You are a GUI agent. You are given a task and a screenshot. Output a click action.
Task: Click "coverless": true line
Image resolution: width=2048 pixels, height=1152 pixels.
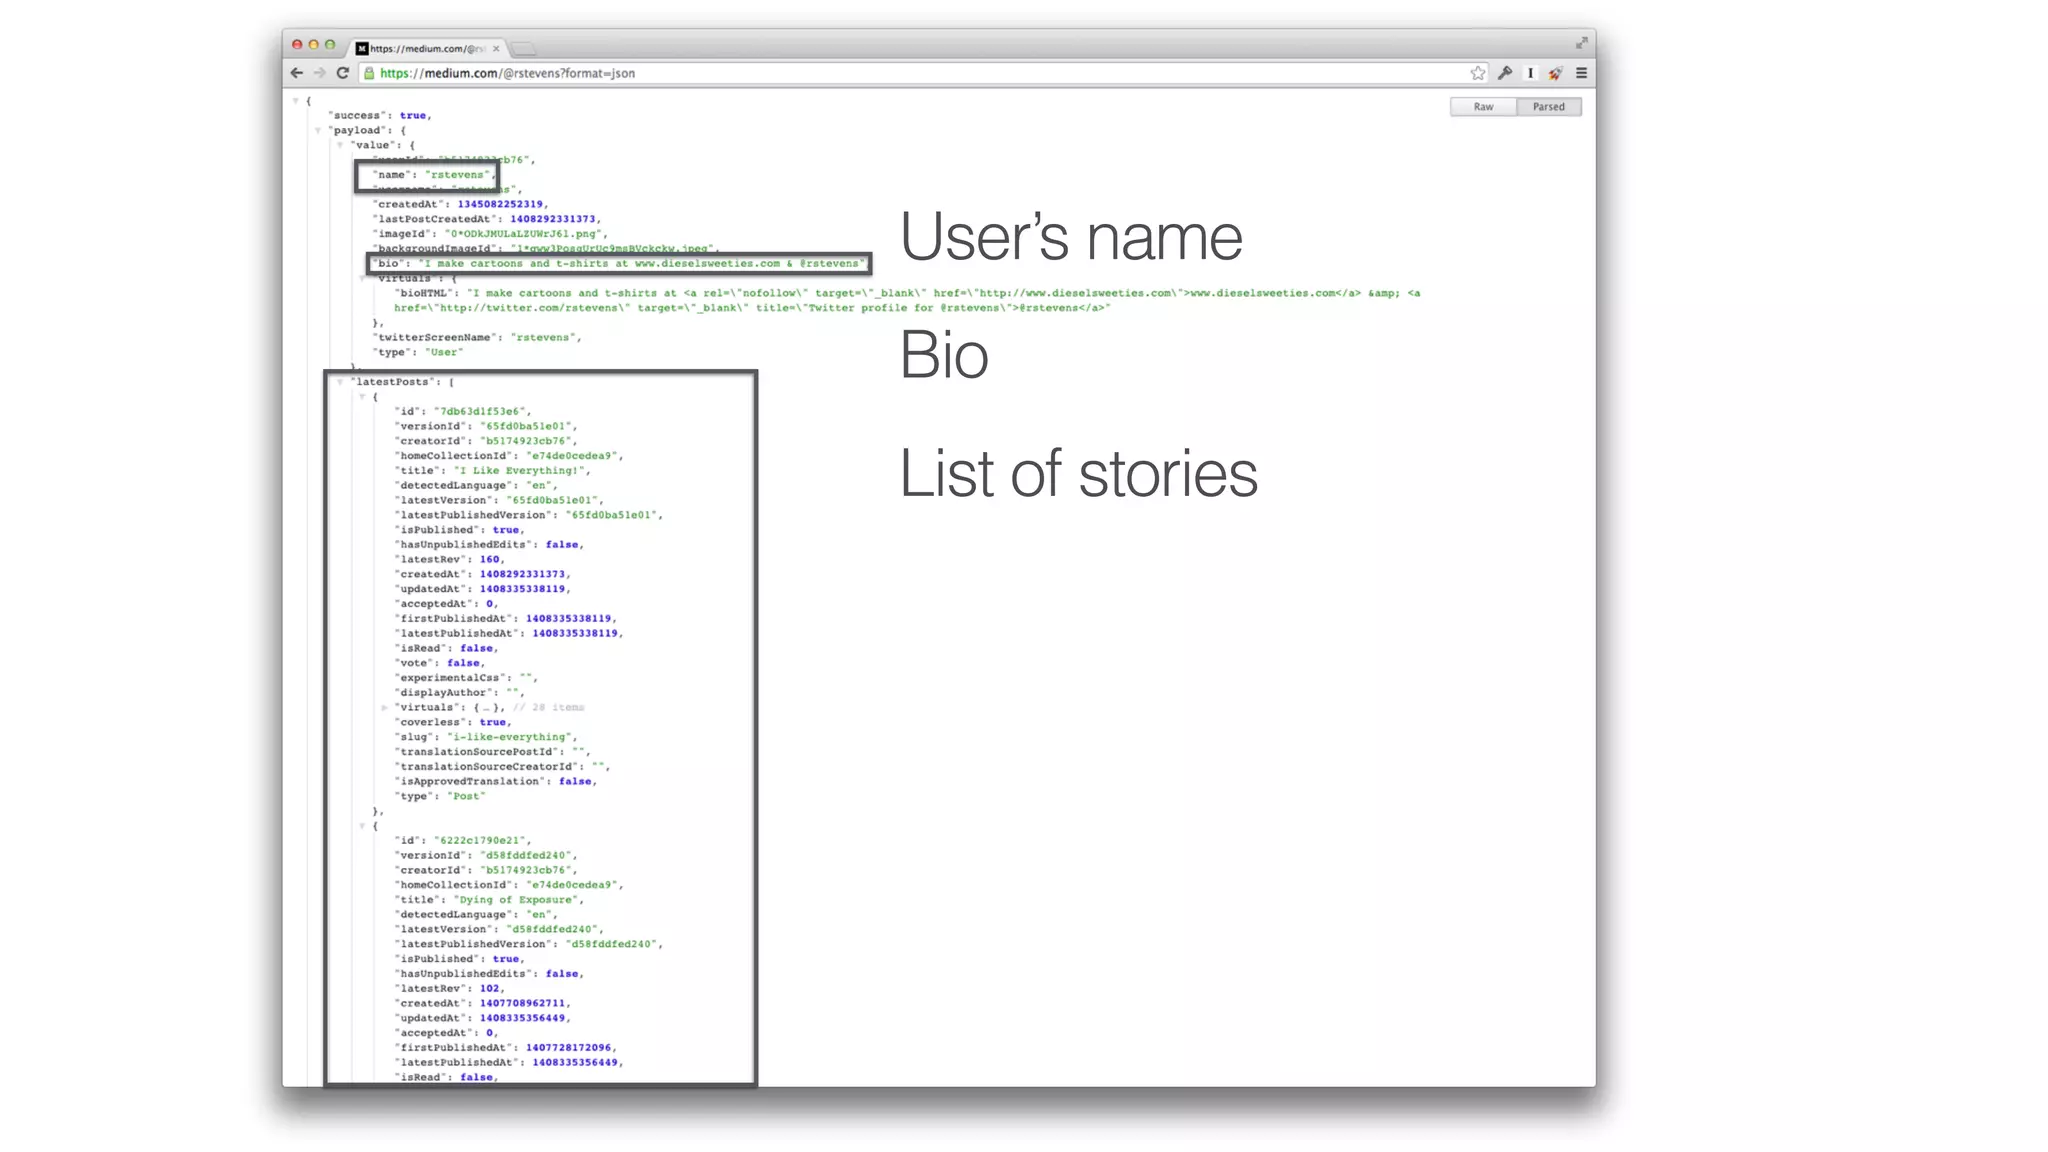click(x=452, y=722)
